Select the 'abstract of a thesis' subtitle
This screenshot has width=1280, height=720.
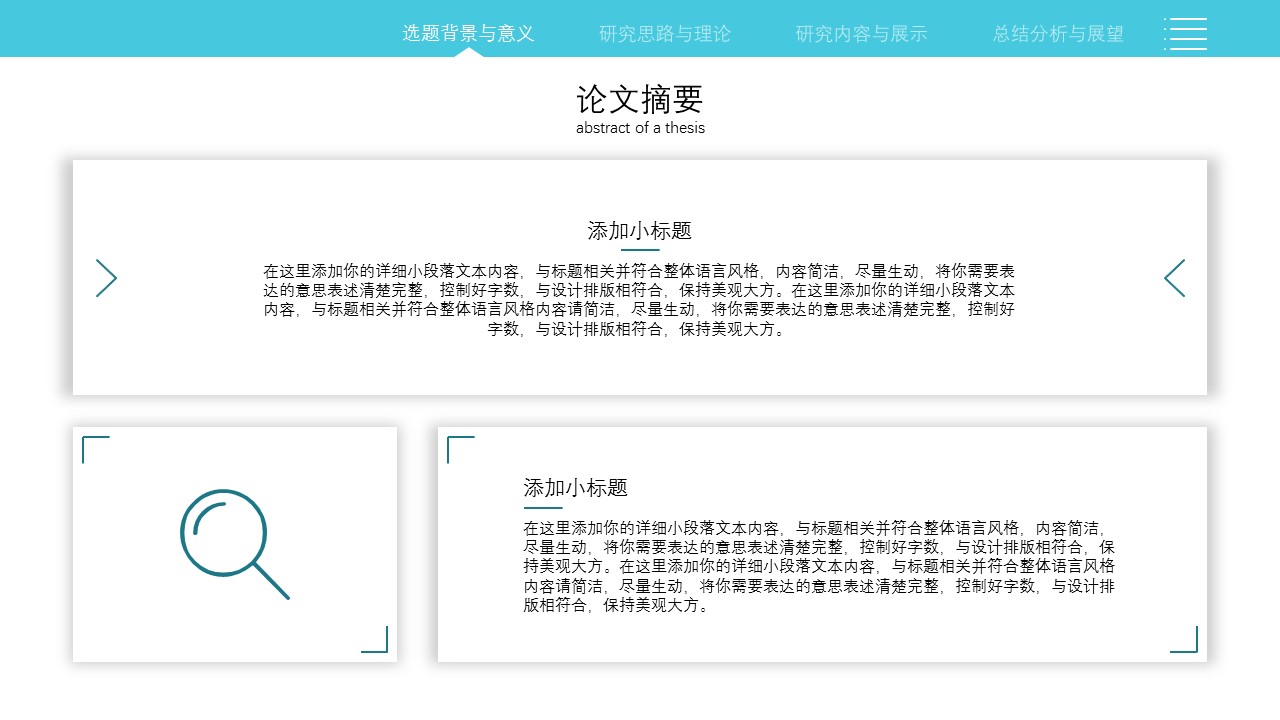tap(640, 128)
